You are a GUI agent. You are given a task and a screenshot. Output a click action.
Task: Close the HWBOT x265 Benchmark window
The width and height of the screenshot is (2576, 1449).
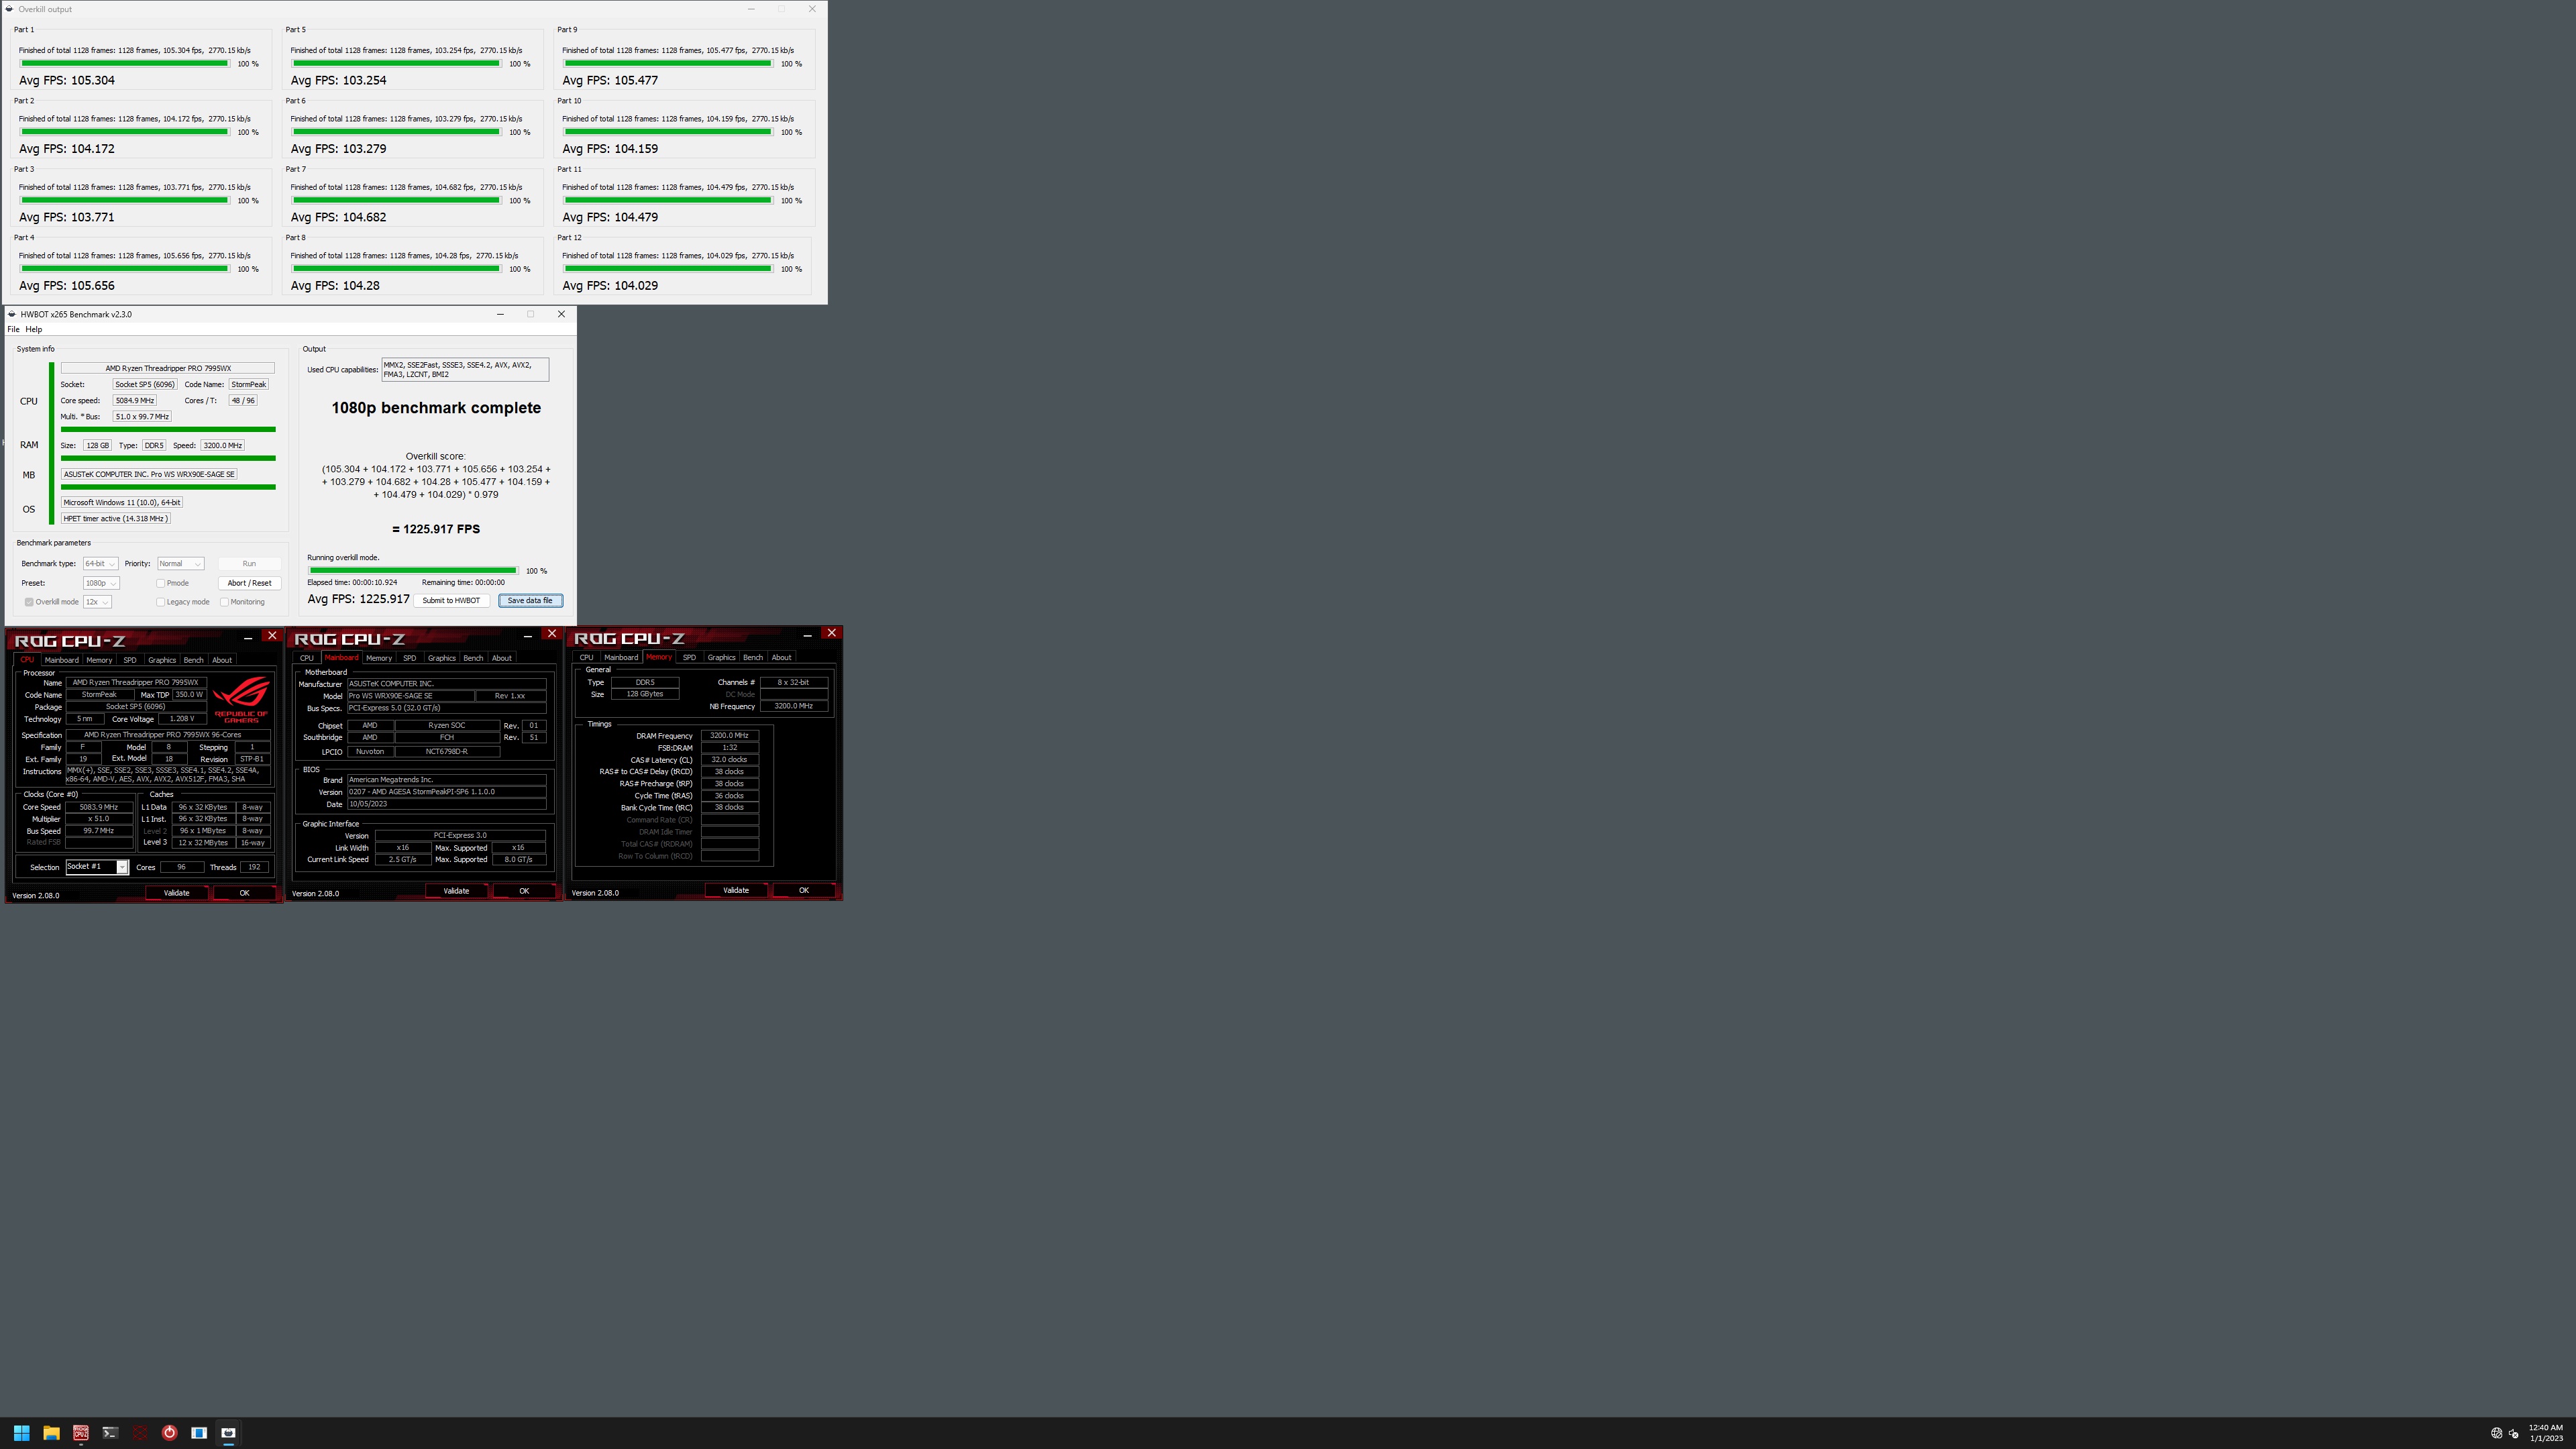(x=561, y=314)
